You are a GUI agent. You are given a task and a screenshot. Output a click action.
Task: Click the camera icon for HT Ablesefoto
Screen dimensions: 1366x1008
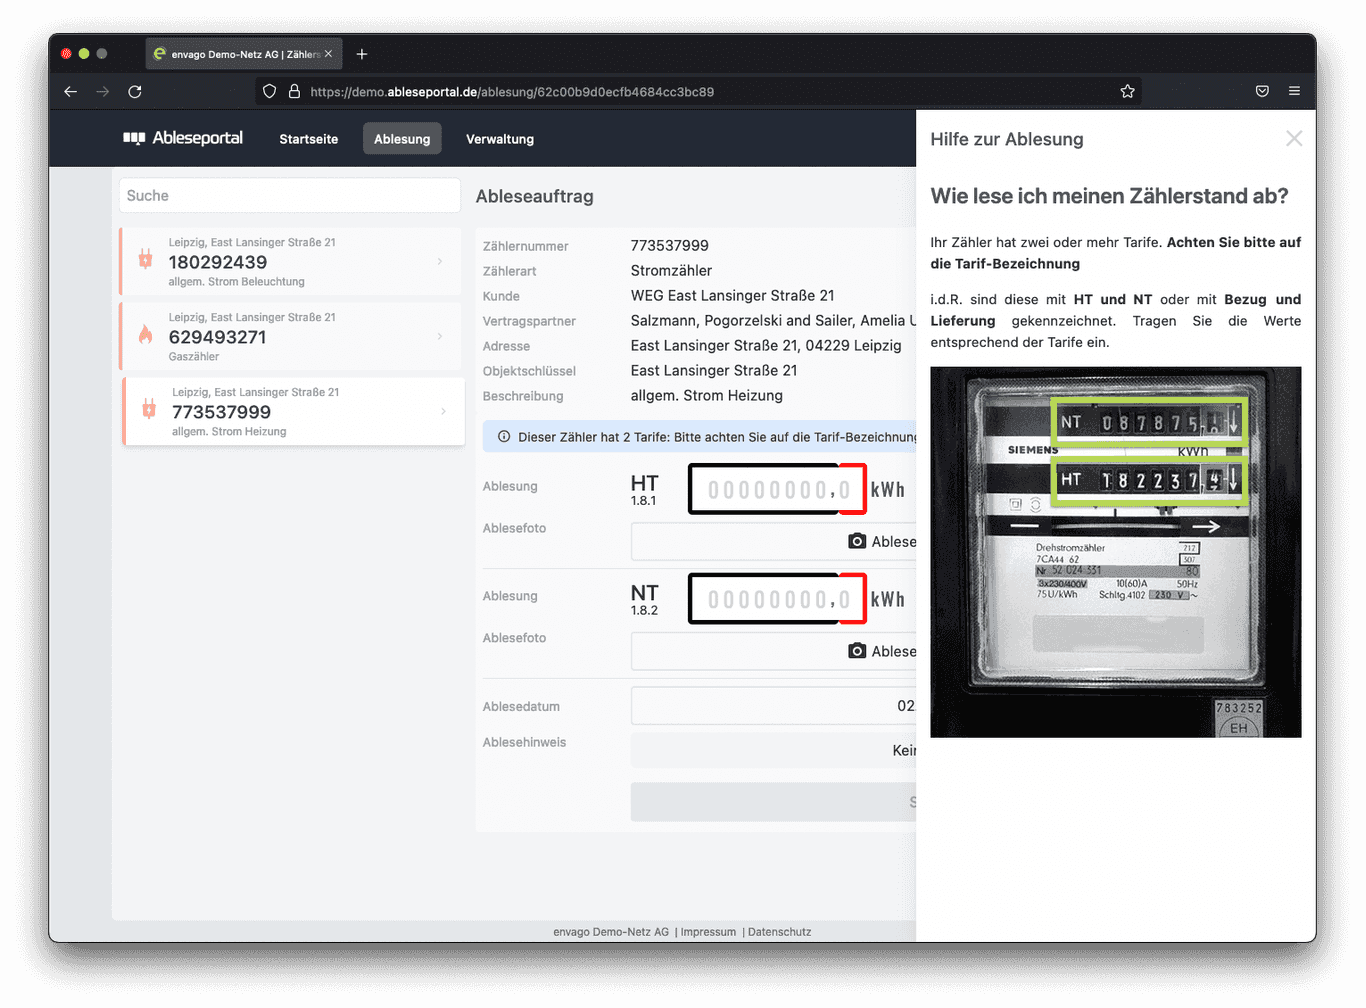click(857, 541)
